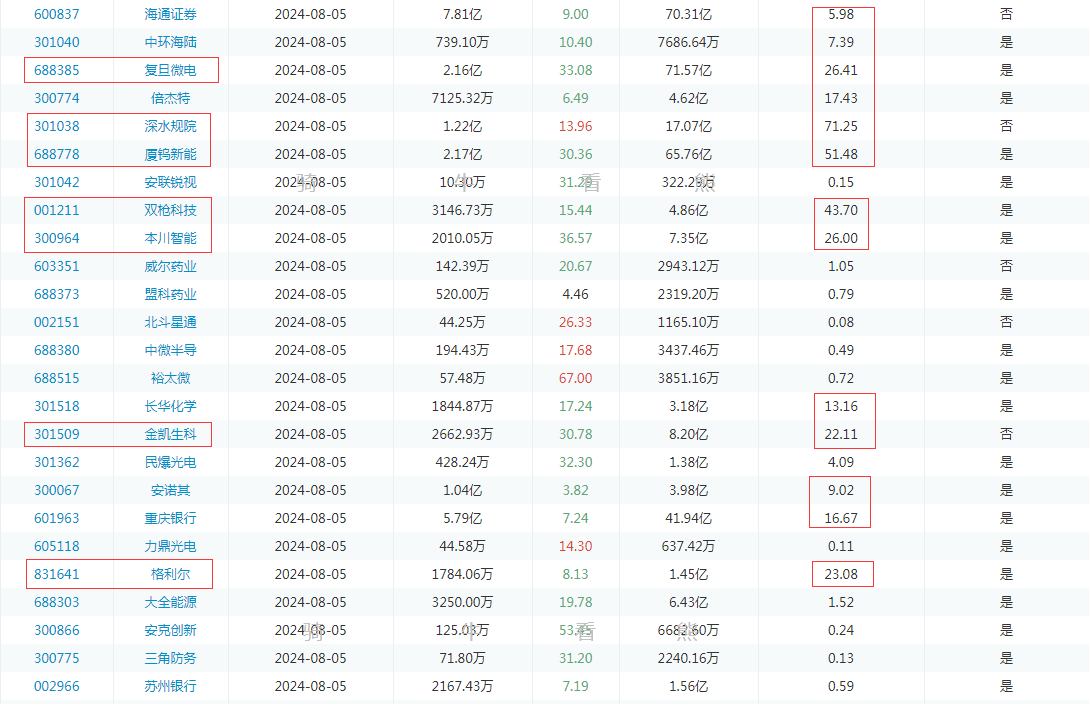Screen dimensions: 1089x704
Task: Open stock code 300774
Action: coord(57,99)
